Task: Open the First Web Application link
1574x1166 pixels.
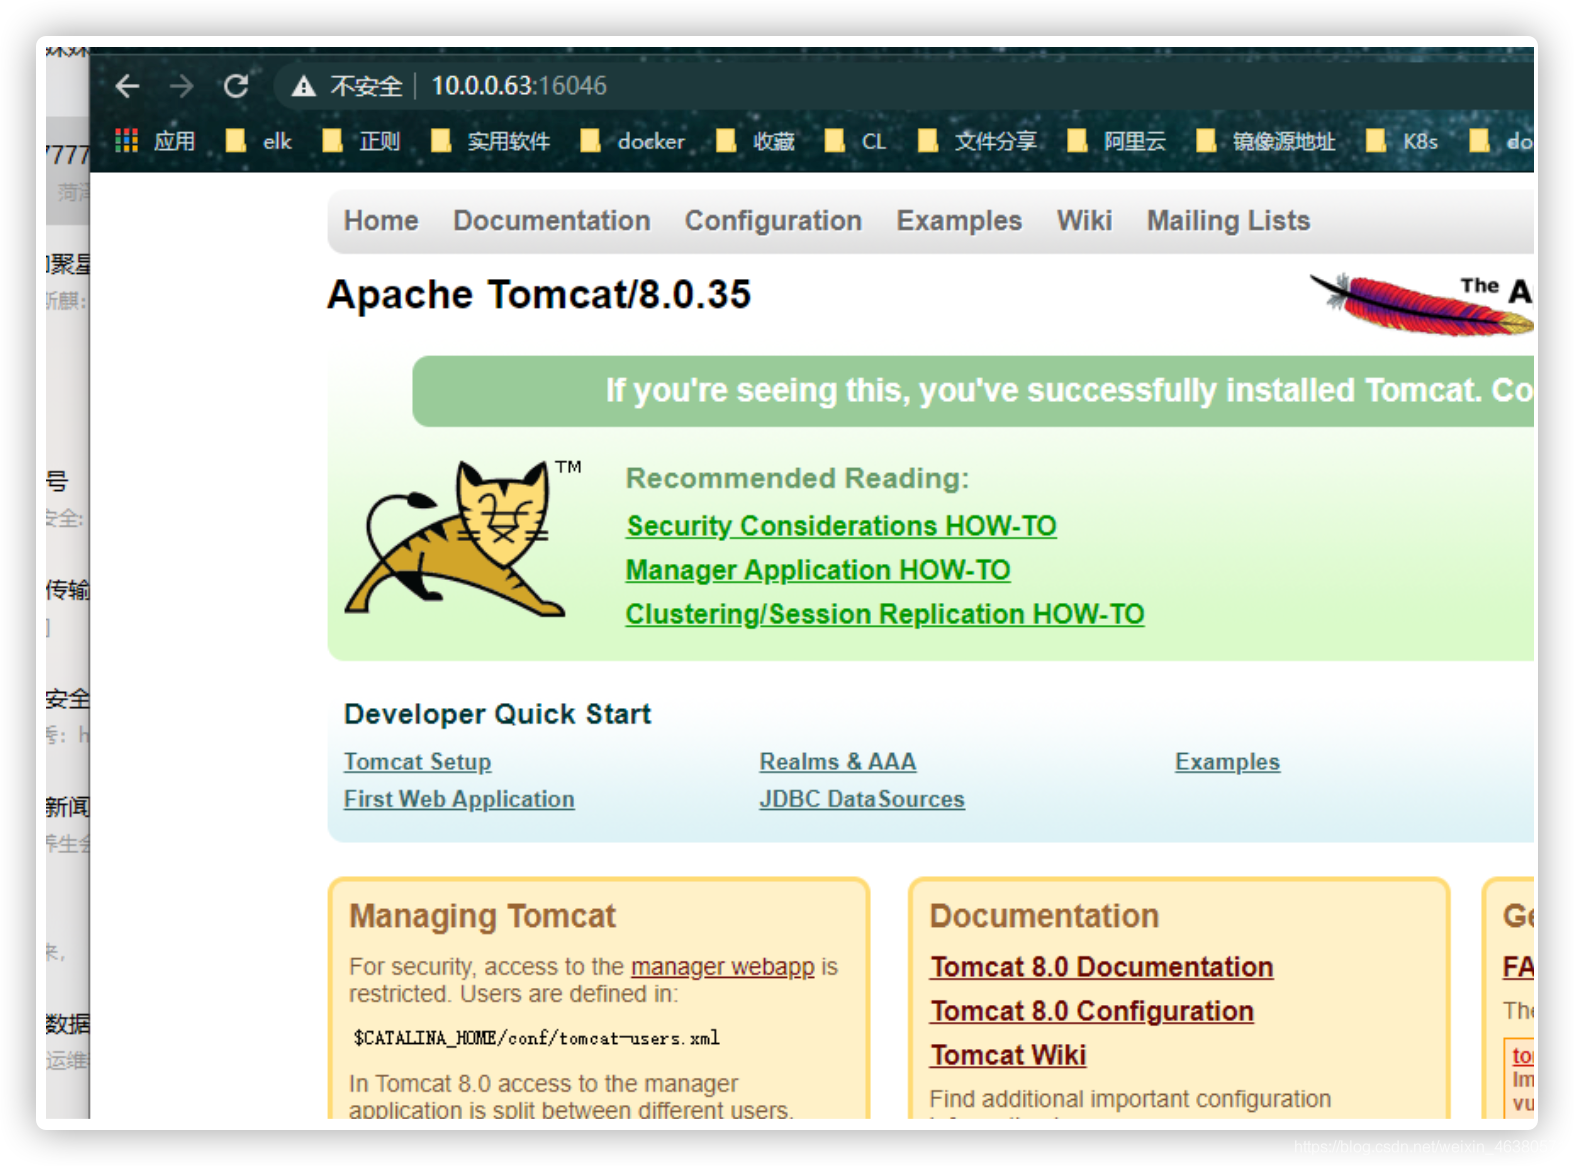Action: [459, 799]
